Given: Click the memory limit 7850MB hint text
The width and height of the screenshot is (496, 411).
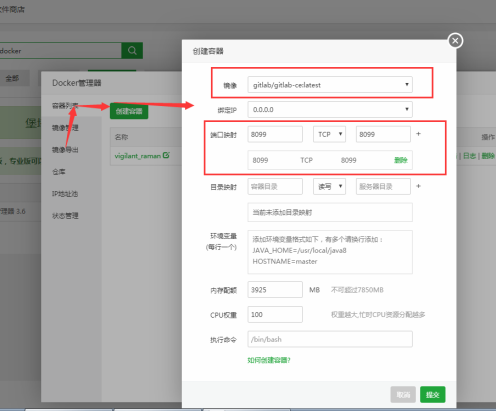Looking at the screenshot, I should pyautogui.click(x=357, y=290).
